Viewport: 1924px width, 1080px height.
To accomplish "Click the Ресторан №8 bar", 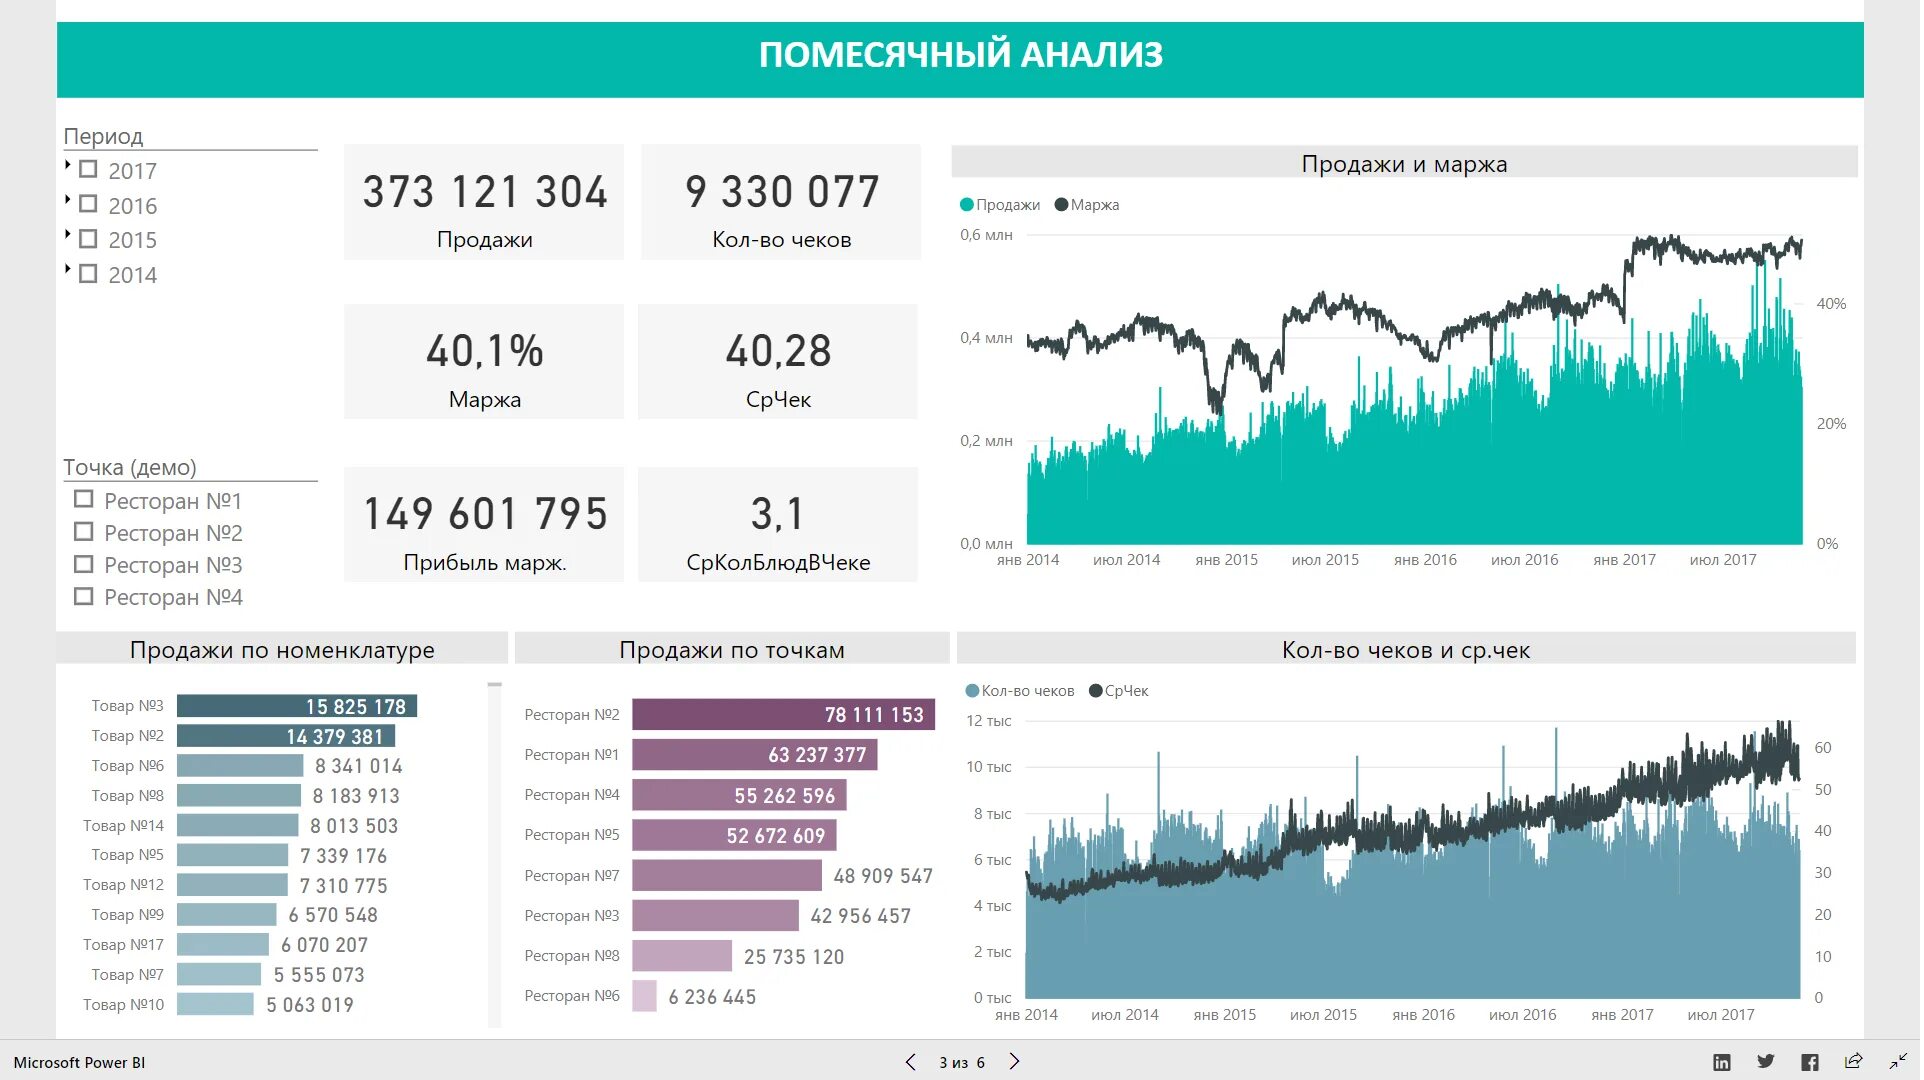I will pyautogui.click(x=684, y=958).
